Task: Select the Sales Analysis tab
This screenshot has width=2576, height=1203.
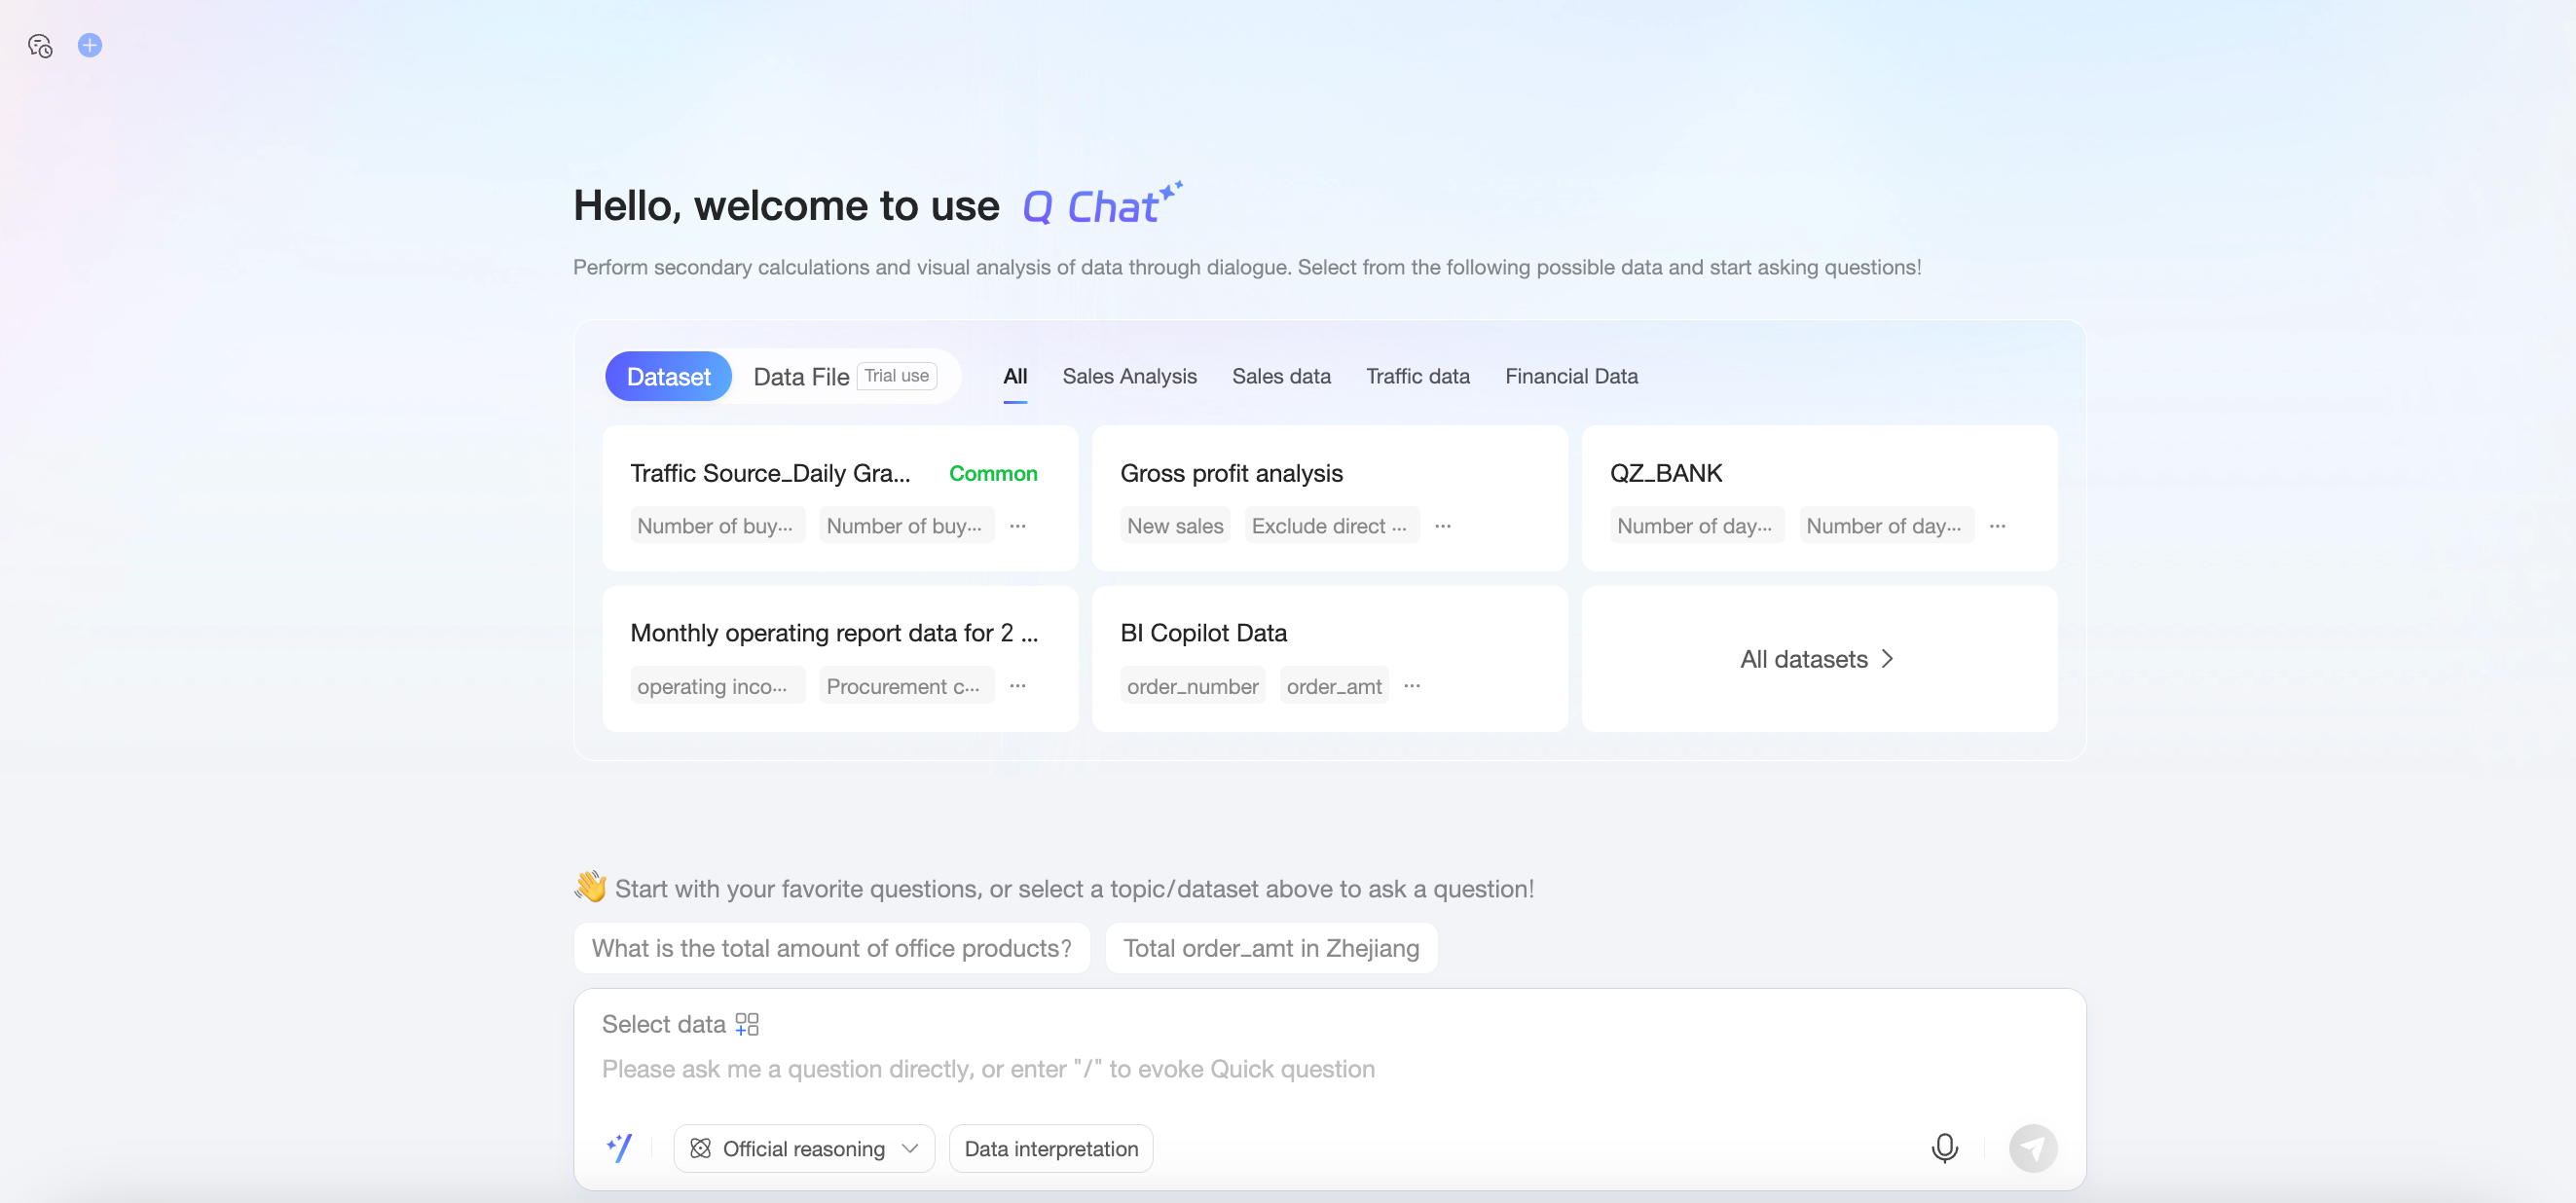Action: pyautogui.click(x=1129, y=377)
